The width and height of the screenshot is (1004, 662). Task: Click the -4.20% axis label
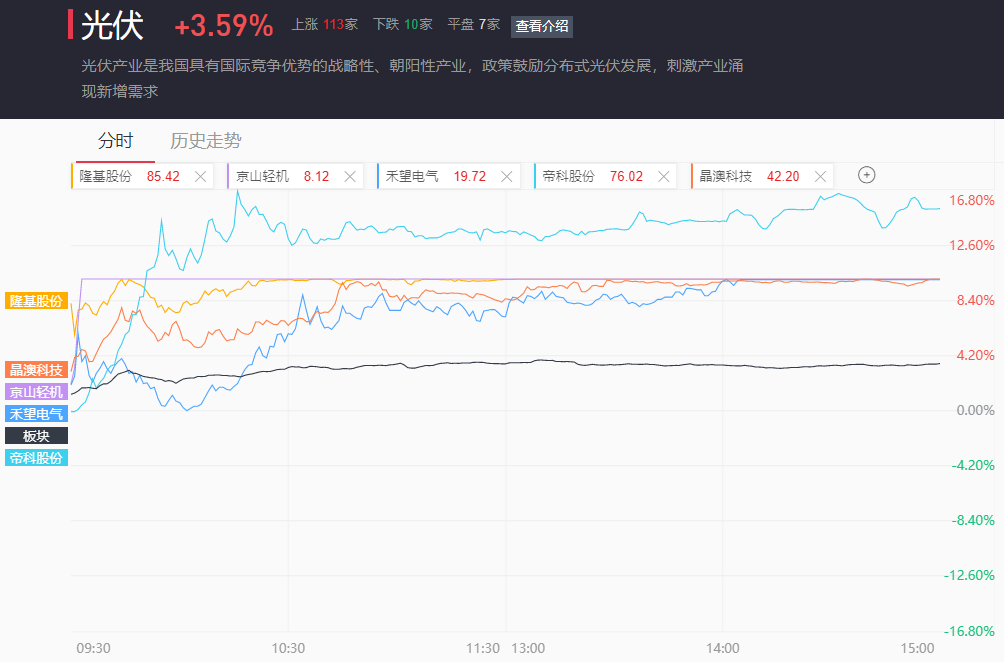[x=973, y=465]
